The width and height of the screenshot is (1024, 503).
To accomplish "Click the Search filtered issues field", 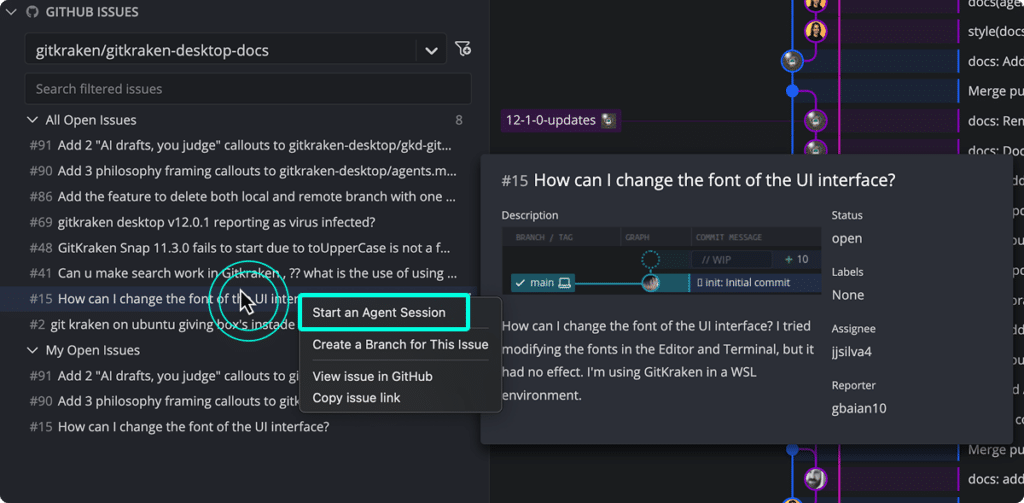I will 248,89.
